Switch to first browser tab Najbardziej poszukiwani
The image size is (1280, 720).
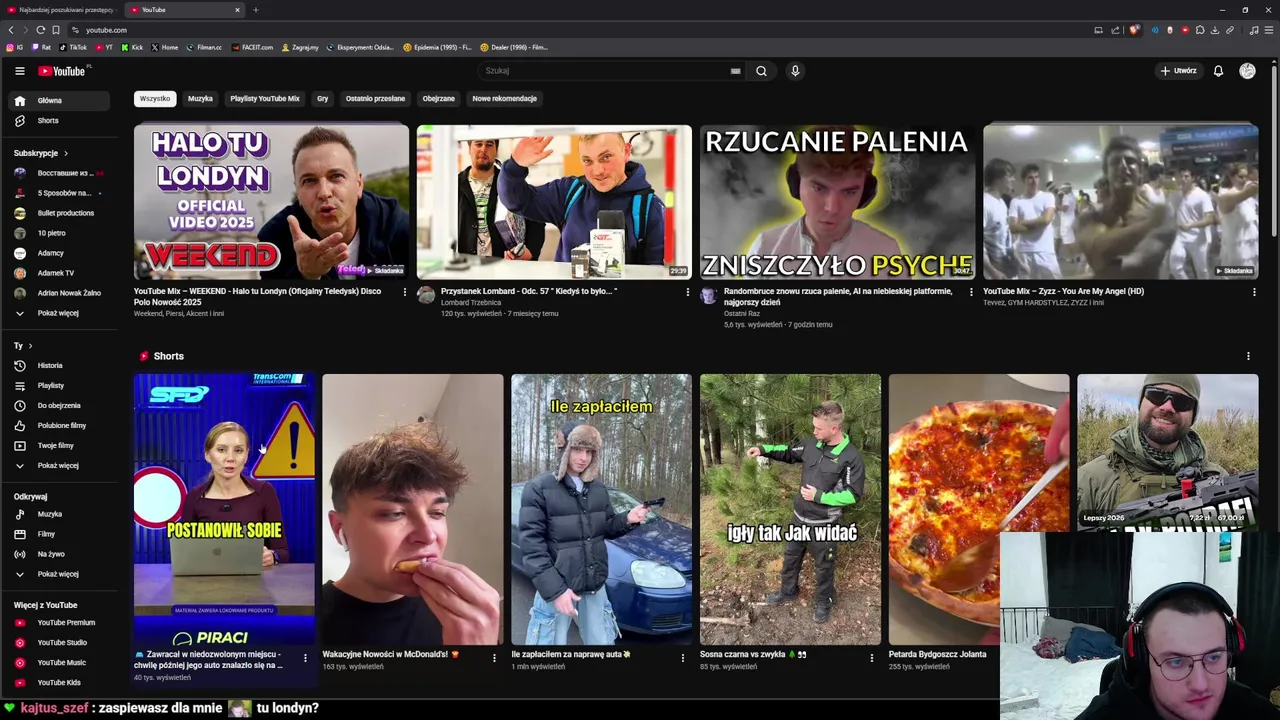coord(60,10)
